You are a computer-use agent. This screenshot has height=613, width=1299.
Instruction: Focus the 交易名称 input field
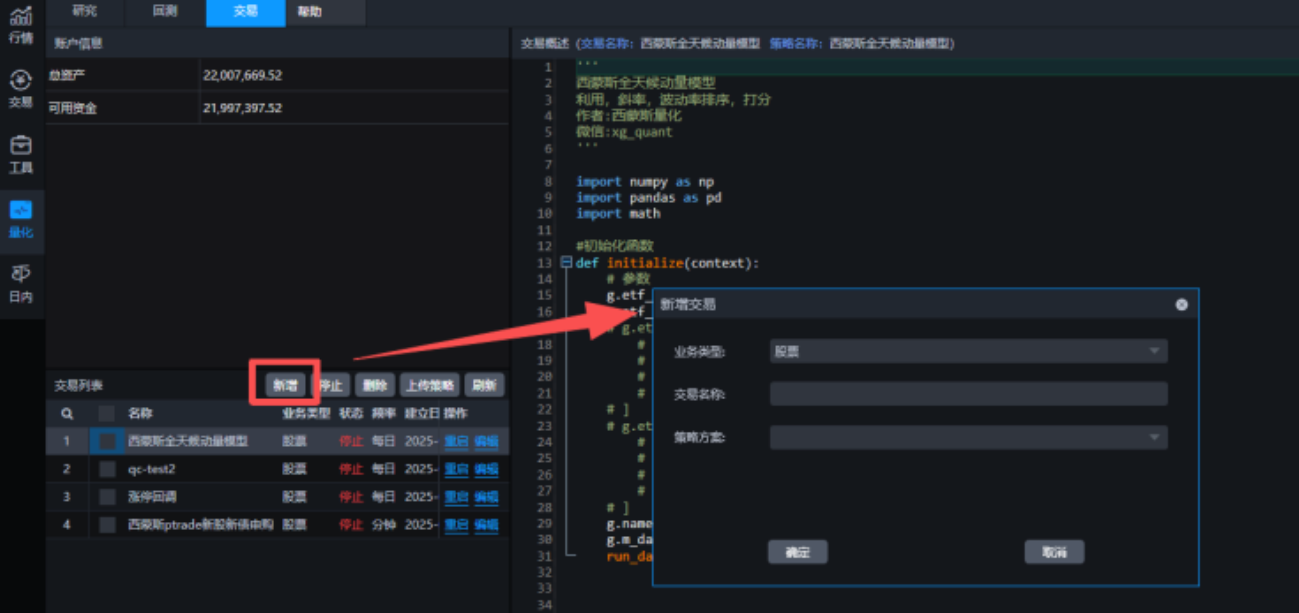968,394
